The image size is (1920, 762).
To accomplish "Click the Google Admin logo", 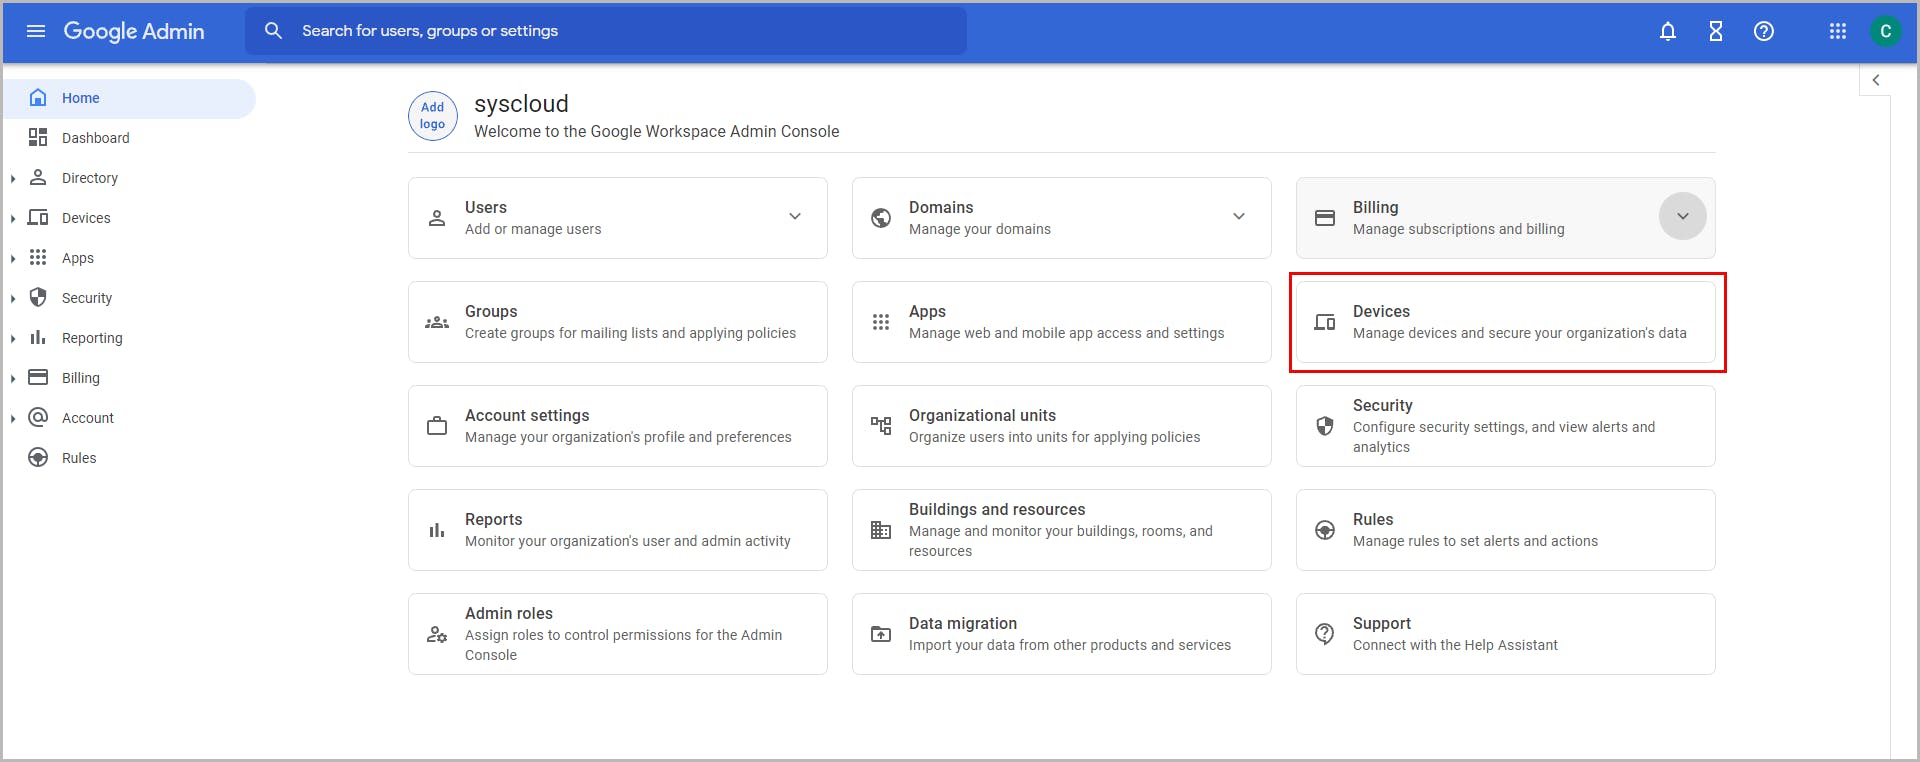I will pyautogui.click(x=134, y=31).
